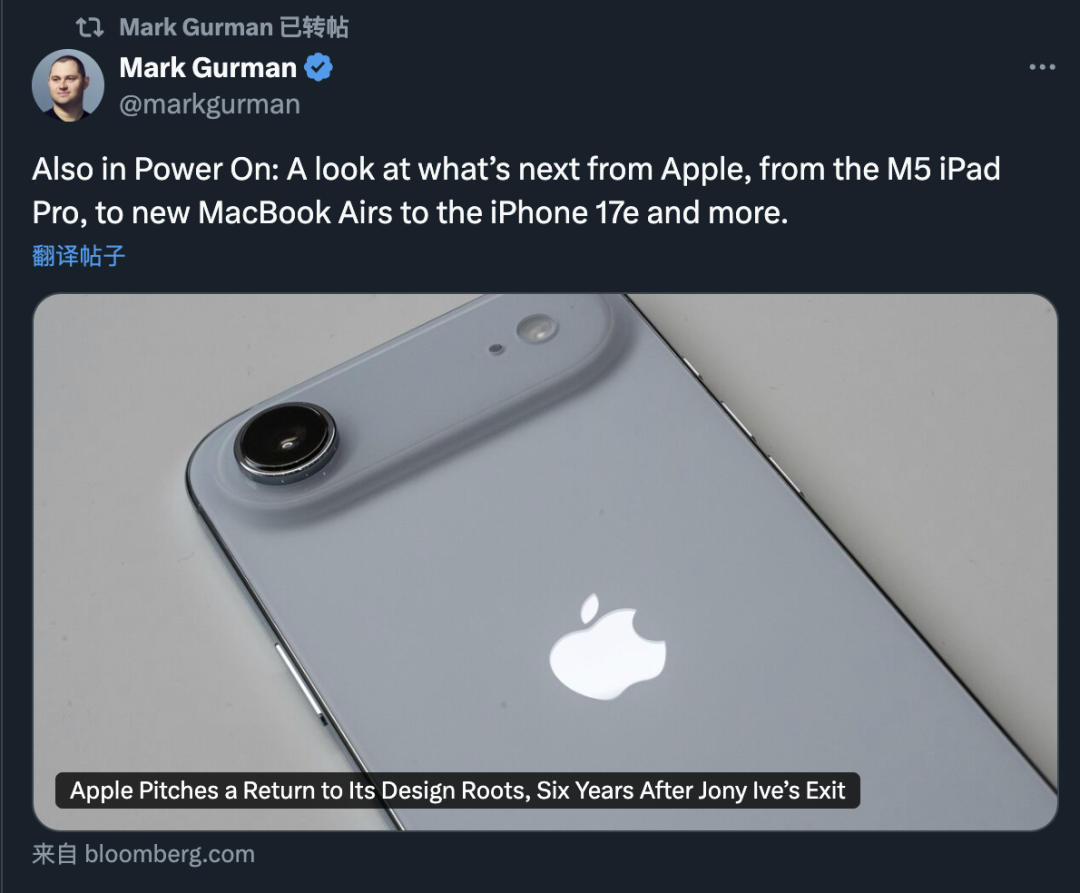
Task: Click the "Mark Gurman 已转帖" repost label
Action: click(x=234, y=28)
